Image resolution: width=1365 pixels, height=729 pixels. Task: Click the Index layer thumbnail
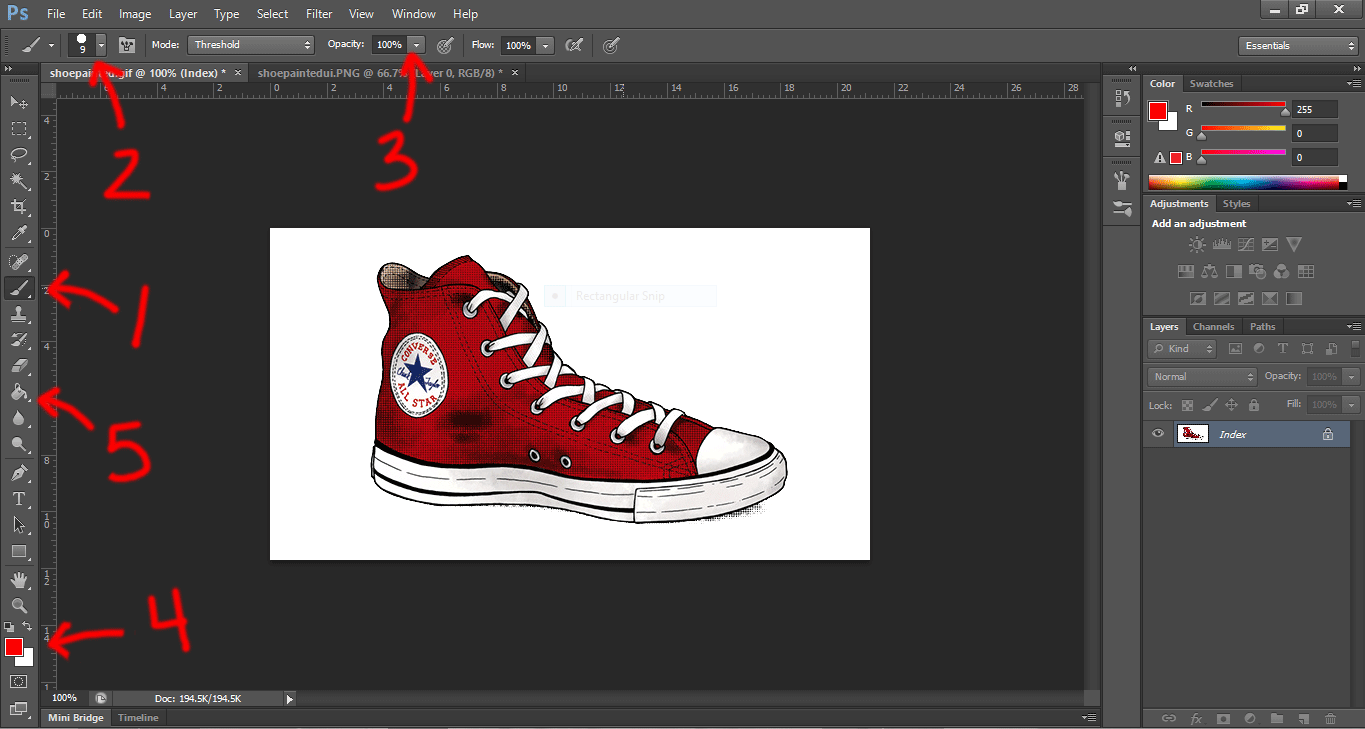(x=1192, y=434)
